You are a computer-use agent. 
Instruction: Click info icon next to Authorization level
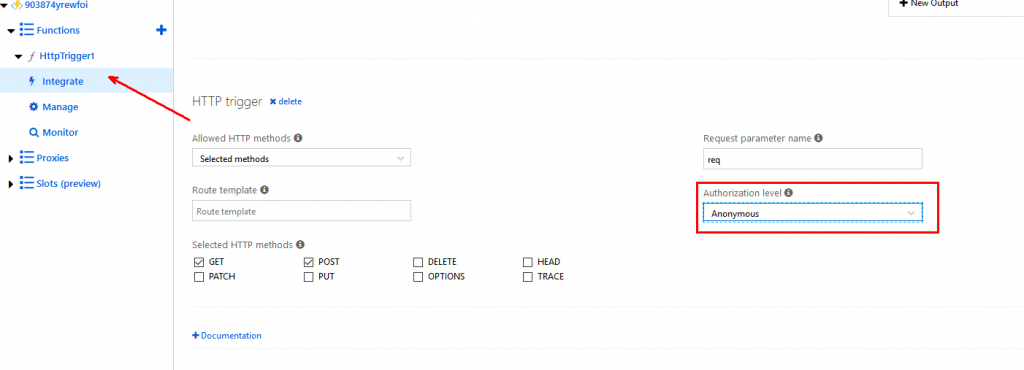[x=788, y=193]
